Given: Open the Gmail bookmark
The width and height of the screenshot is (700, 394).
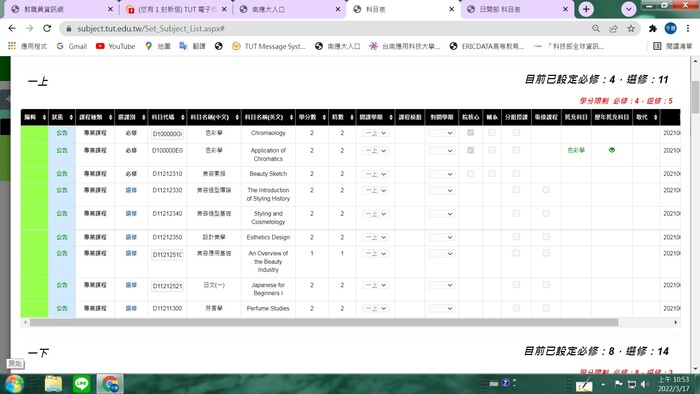Looking at the screenshot, I should click(72, 46).
